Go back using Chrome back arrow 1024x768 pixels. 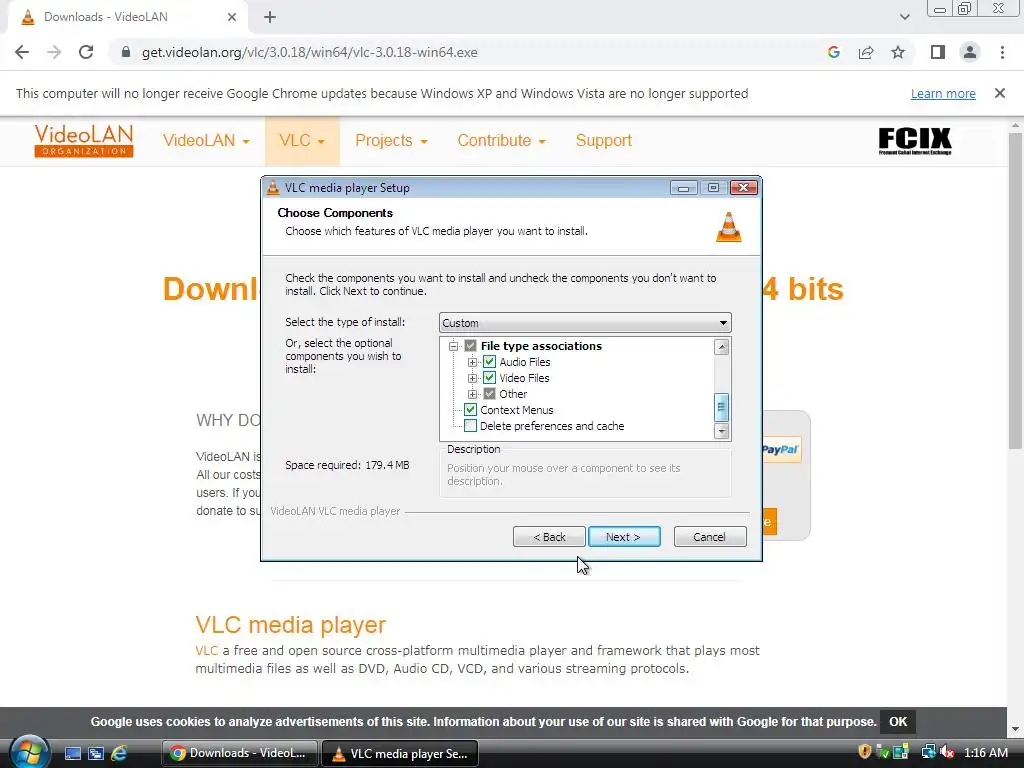point(22,52)
